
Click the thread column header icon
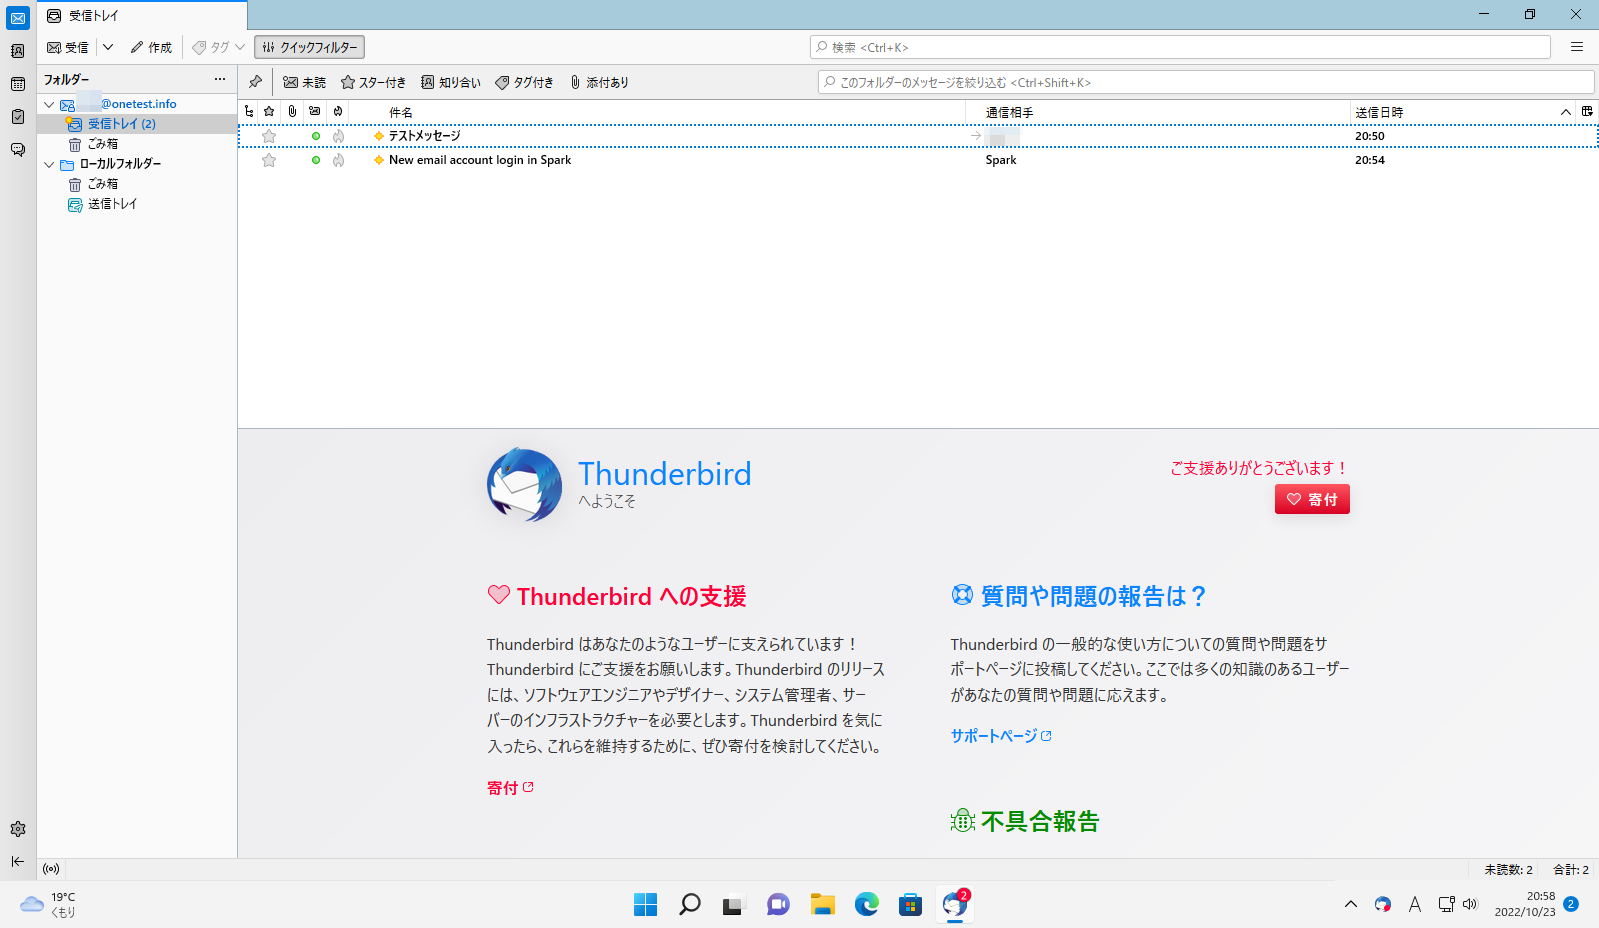(249, 111)
